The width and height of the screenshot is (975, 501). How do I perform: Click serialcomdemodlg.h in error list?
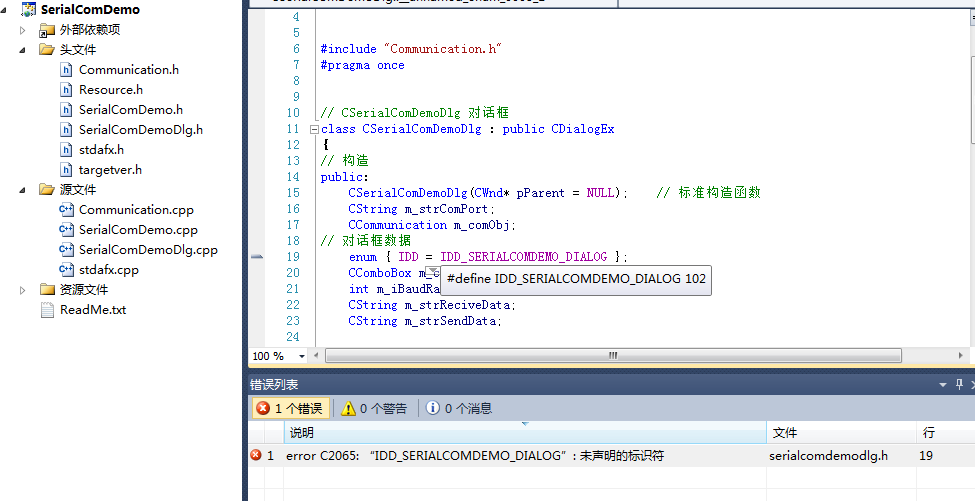[x=828, y=456]
